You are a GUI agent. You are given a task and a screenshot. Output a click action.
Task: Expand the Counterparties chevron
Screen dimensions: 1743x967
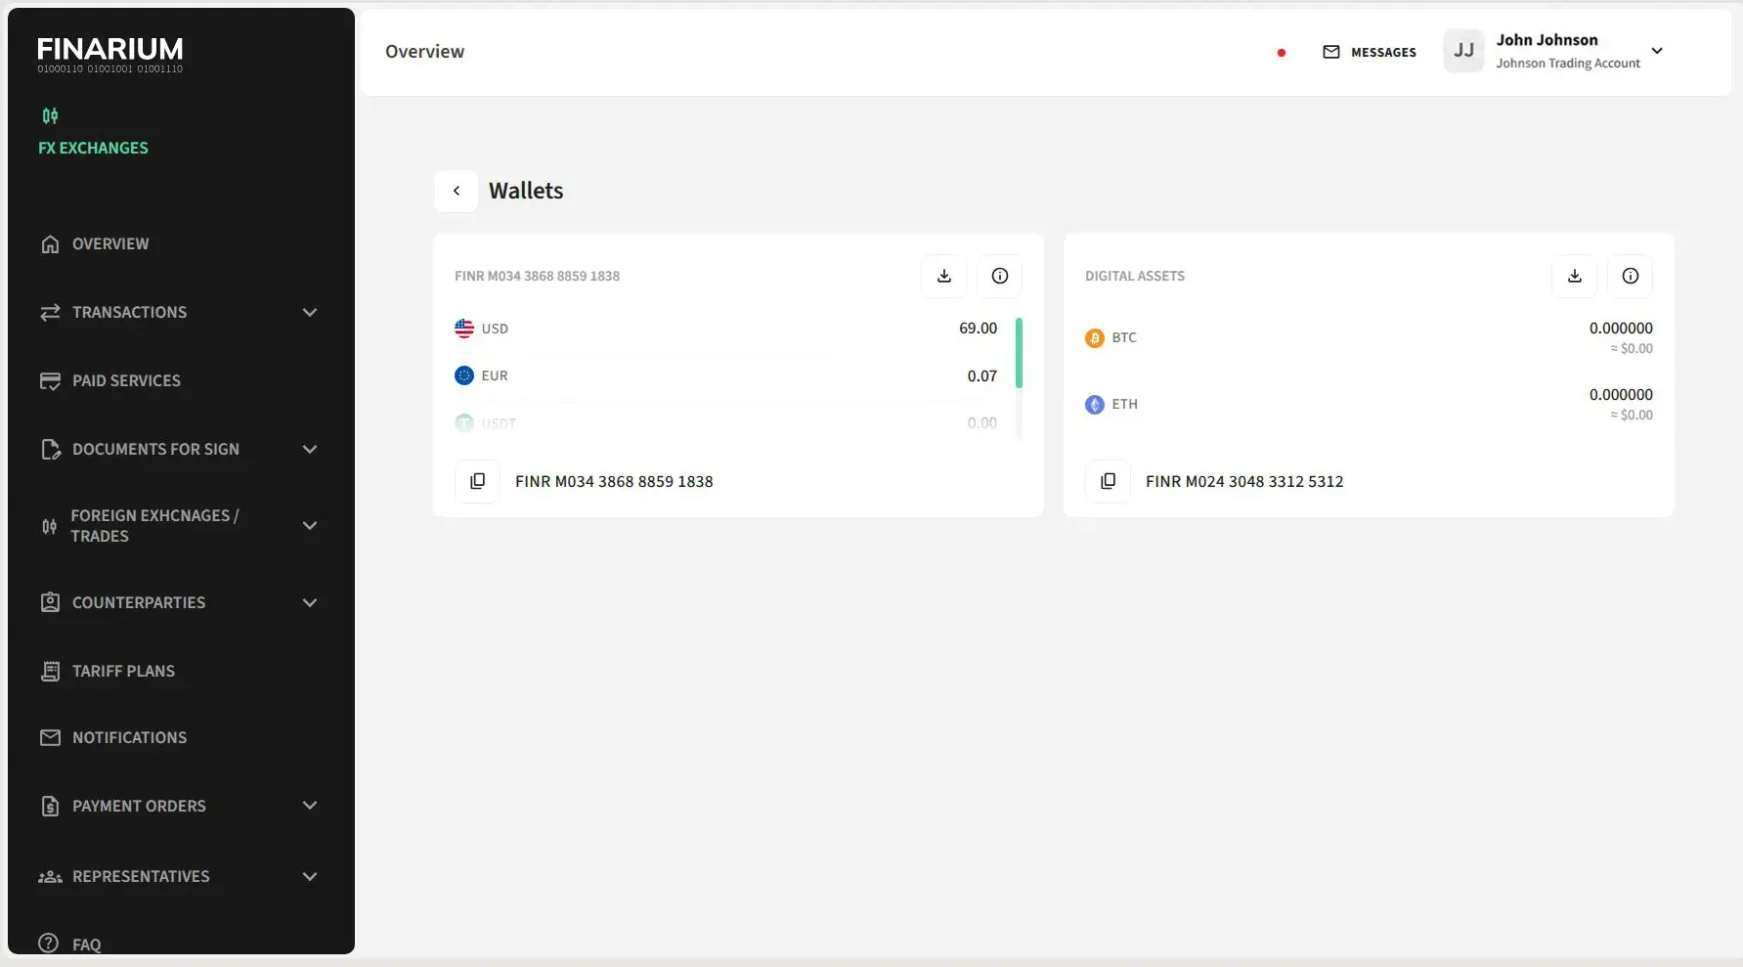[310, 603]
